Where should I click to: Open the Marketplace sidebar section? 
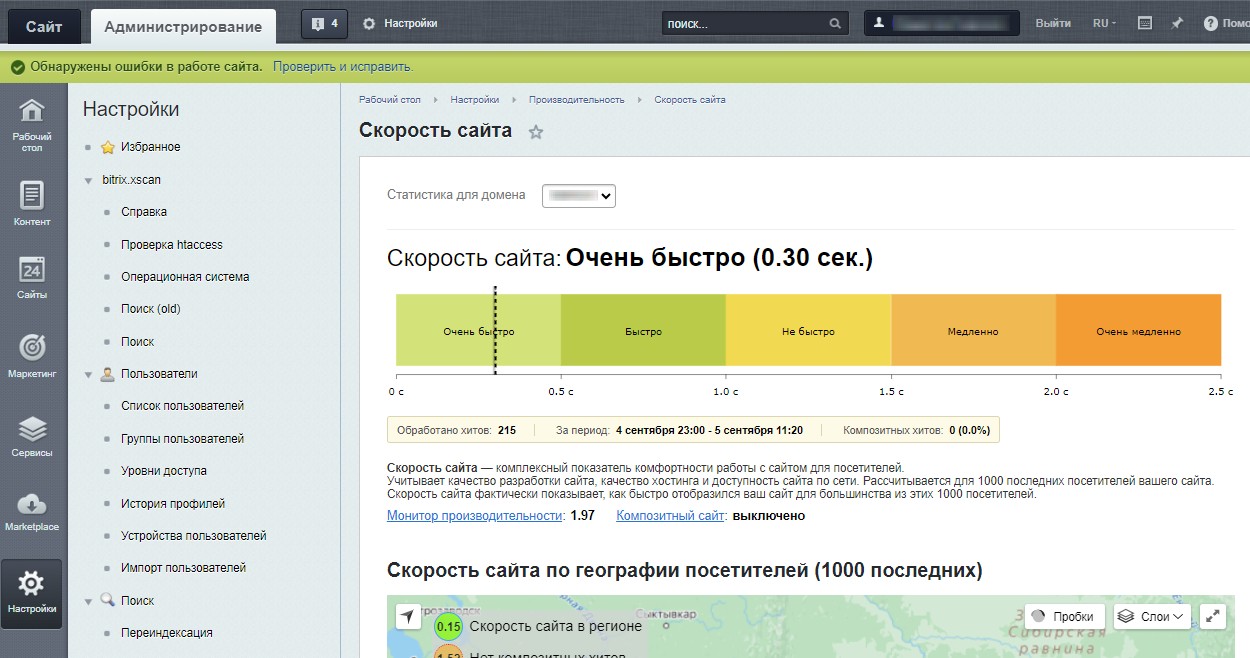tap(32, 511)
